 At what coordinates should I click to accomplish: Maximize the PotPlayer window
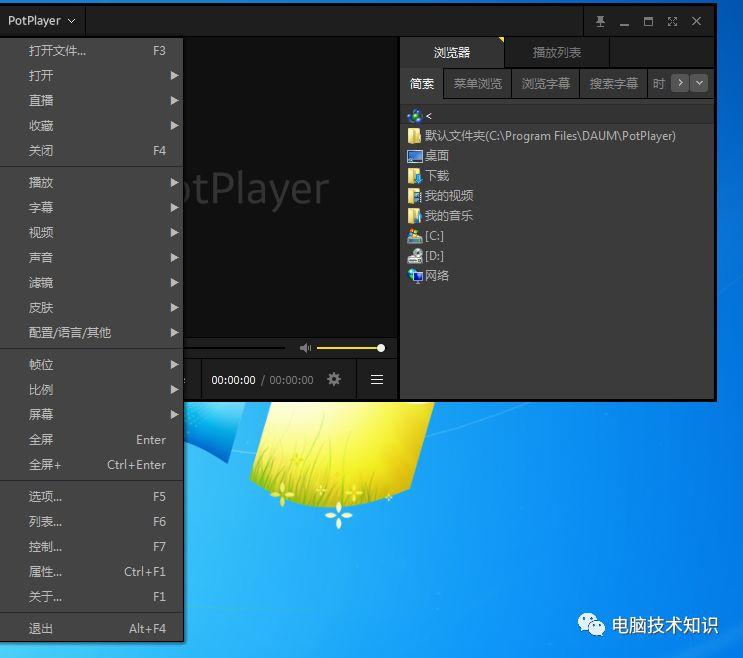pyautogui.click(x=648, y=21)
